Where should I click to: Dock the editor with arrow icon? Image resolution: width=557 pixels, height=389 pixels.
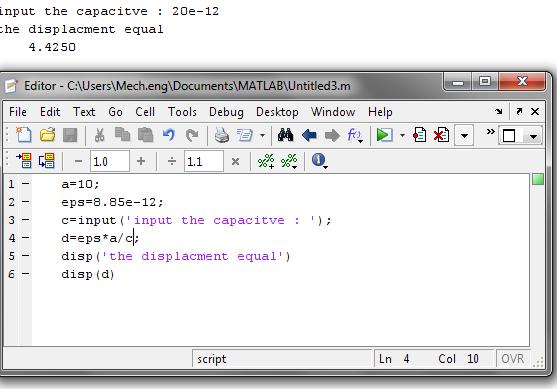click(498, 112)
